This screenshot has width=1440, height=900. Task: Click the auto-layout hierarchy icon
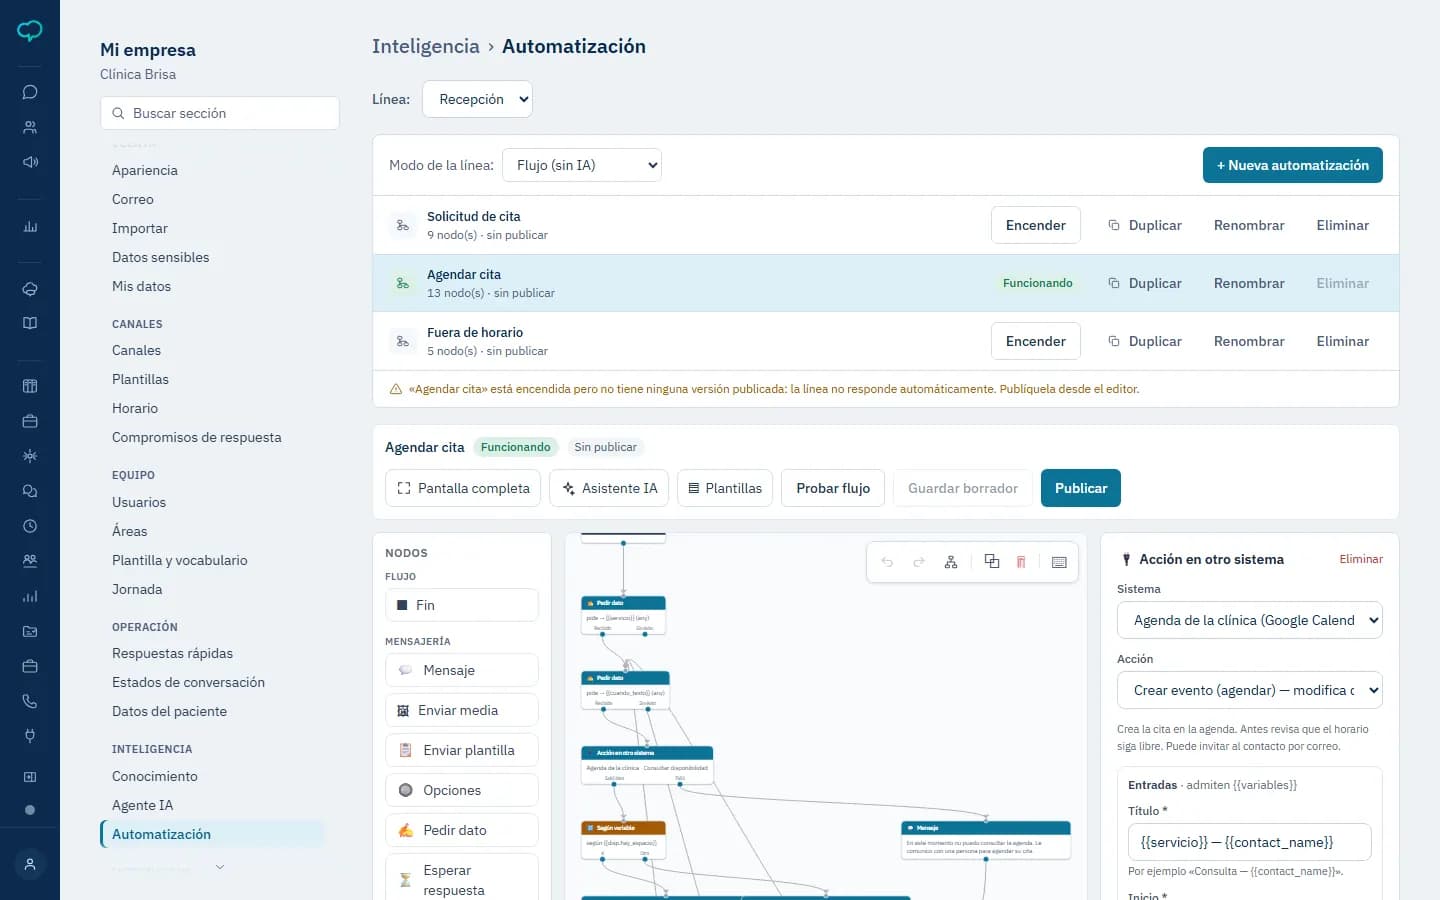pos(951,562)
